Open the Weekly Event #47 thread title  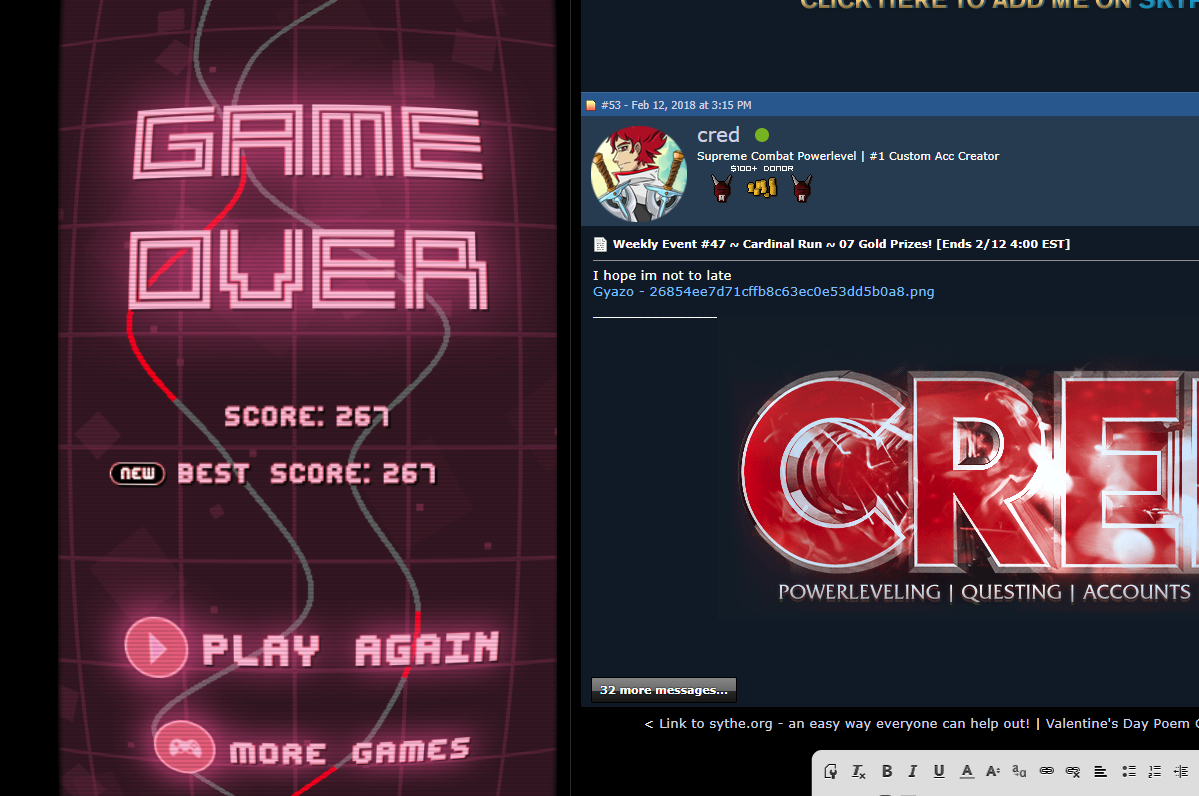841,244
